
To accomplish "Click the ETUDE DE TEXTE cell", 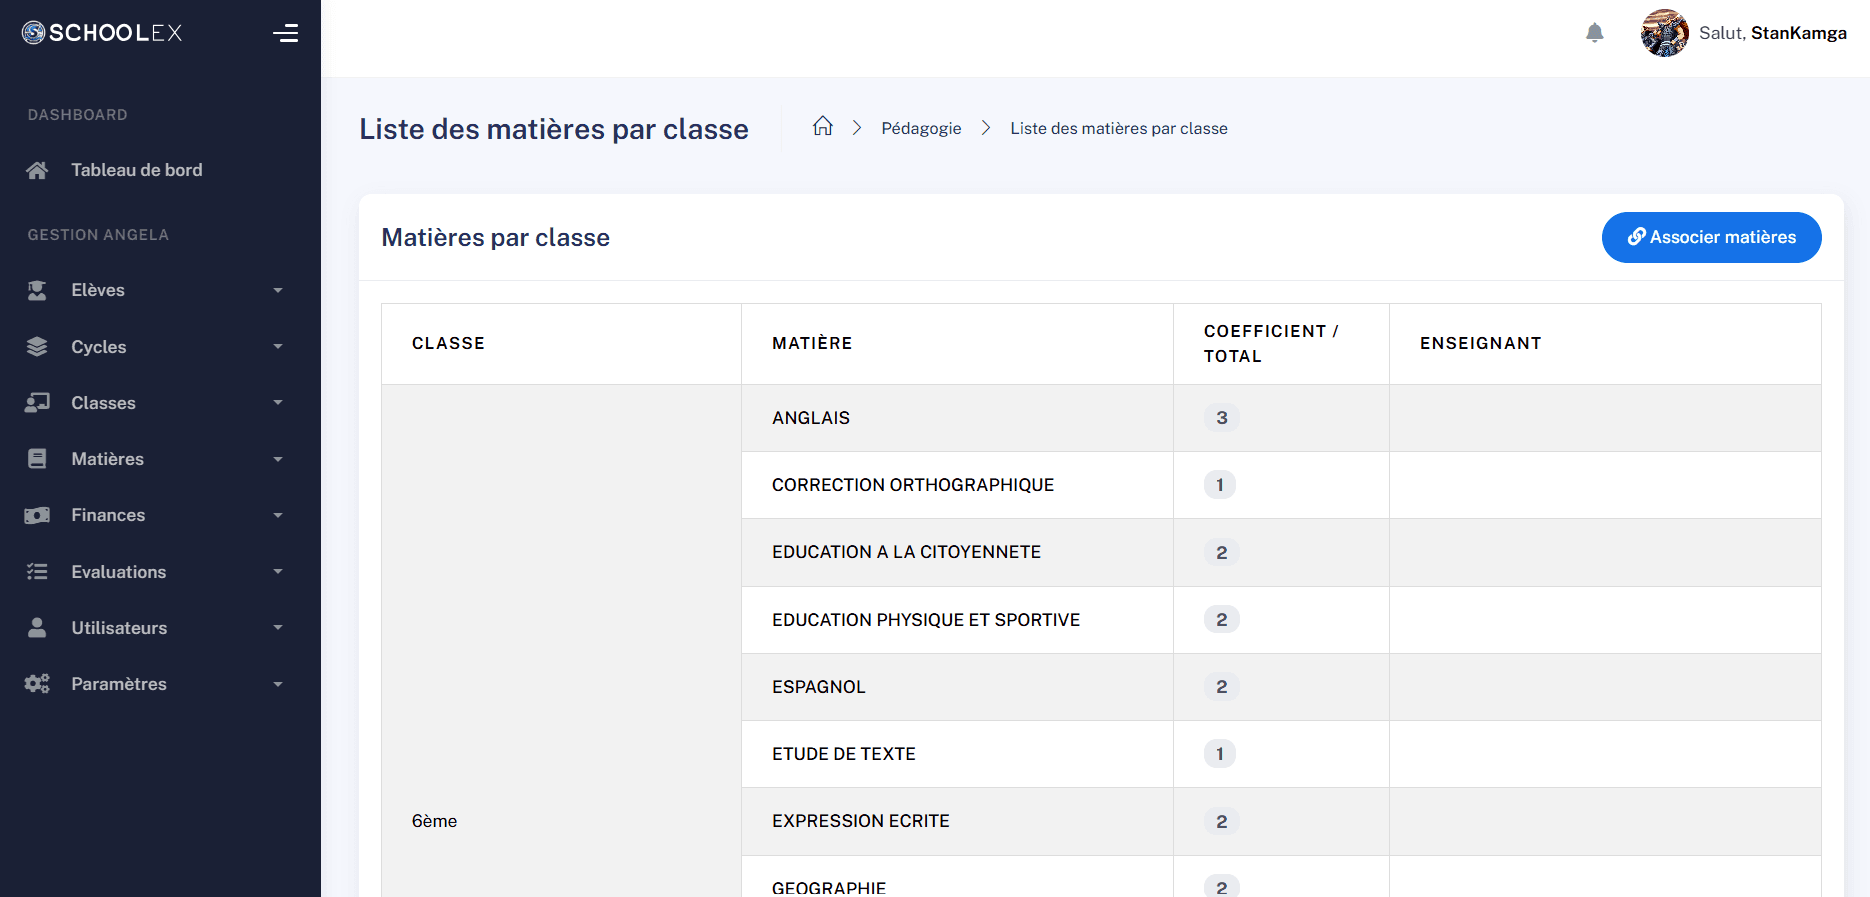I will [x=957, y=754].
